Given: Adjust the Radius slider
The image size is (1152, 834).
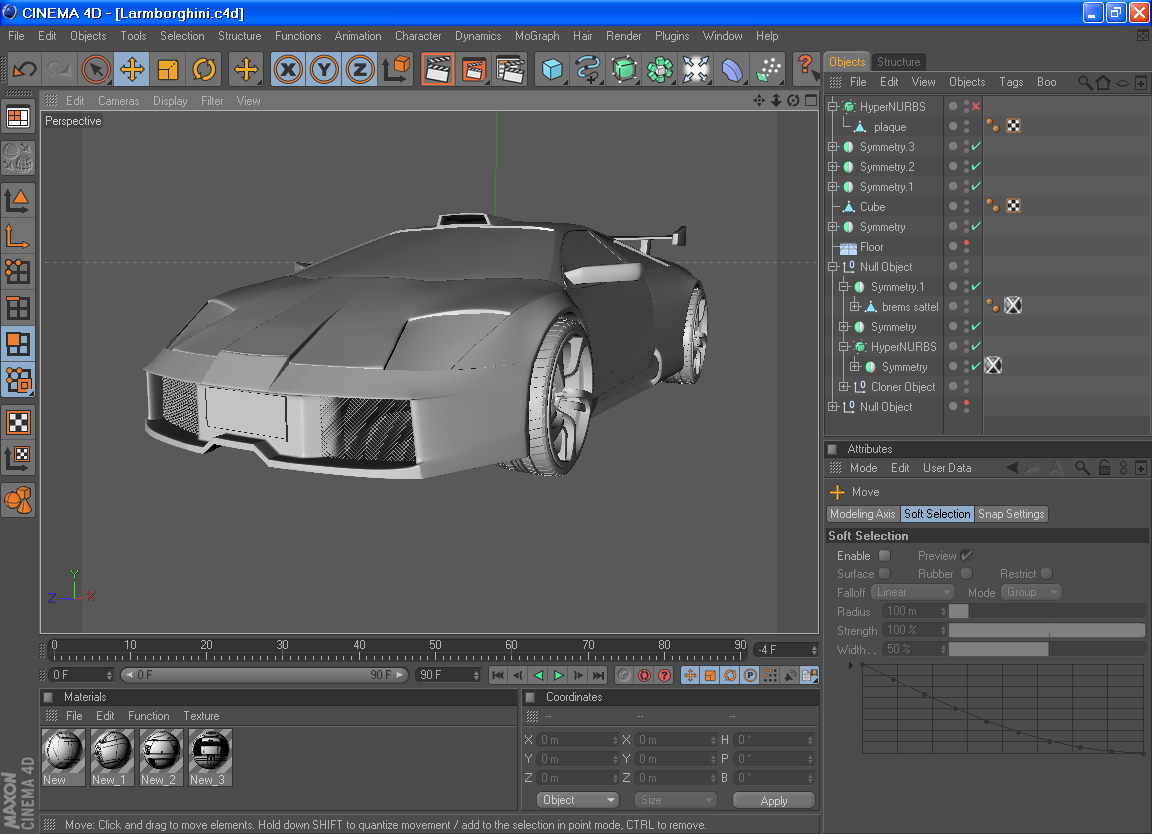Looking at the screenshot, I should [1047, 611].
